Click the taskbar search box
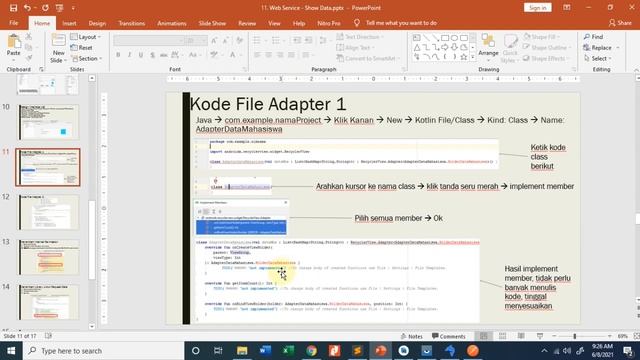This screenshot has width=640, height=360. tap(104, 351)
